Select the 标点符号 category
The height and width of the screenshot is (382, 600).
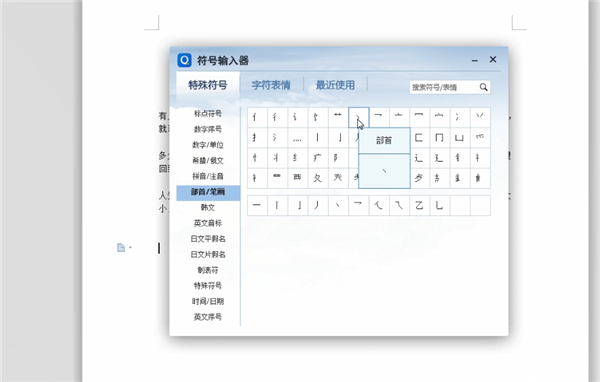[x=208, y=113]
